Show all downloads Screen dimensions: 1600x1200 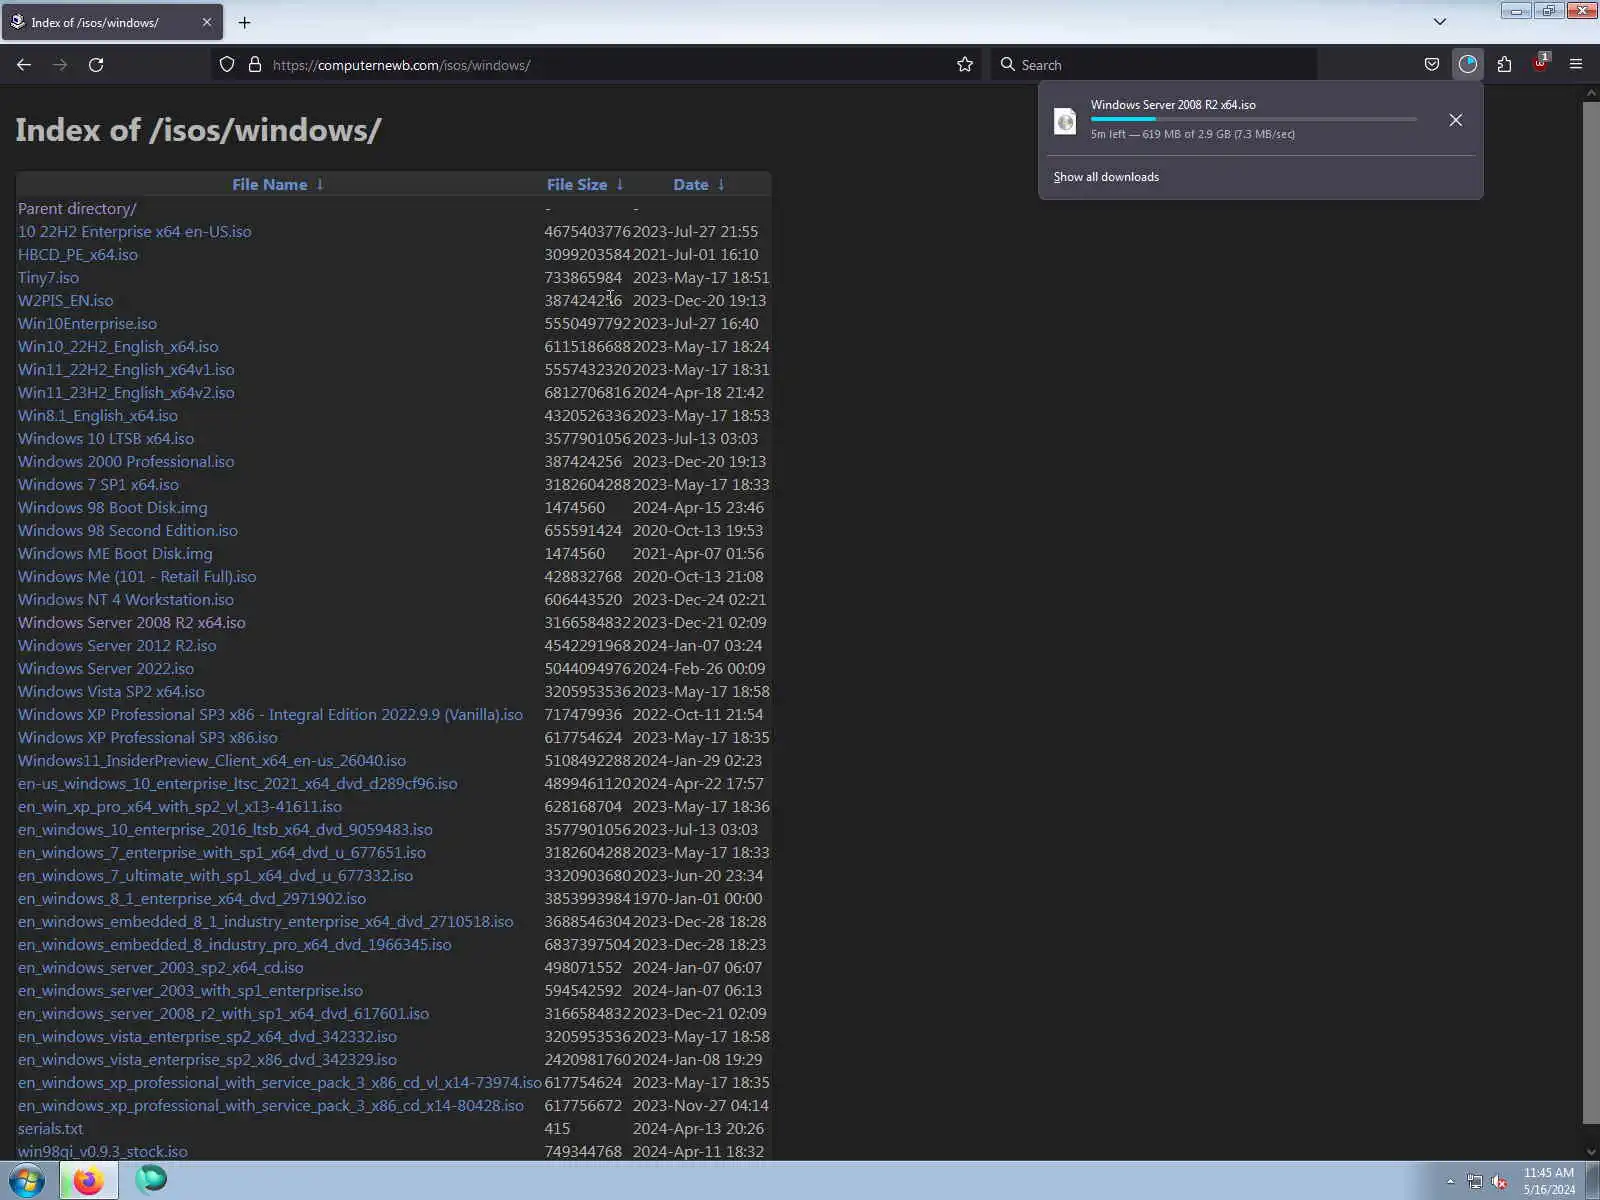point(1106,177)
